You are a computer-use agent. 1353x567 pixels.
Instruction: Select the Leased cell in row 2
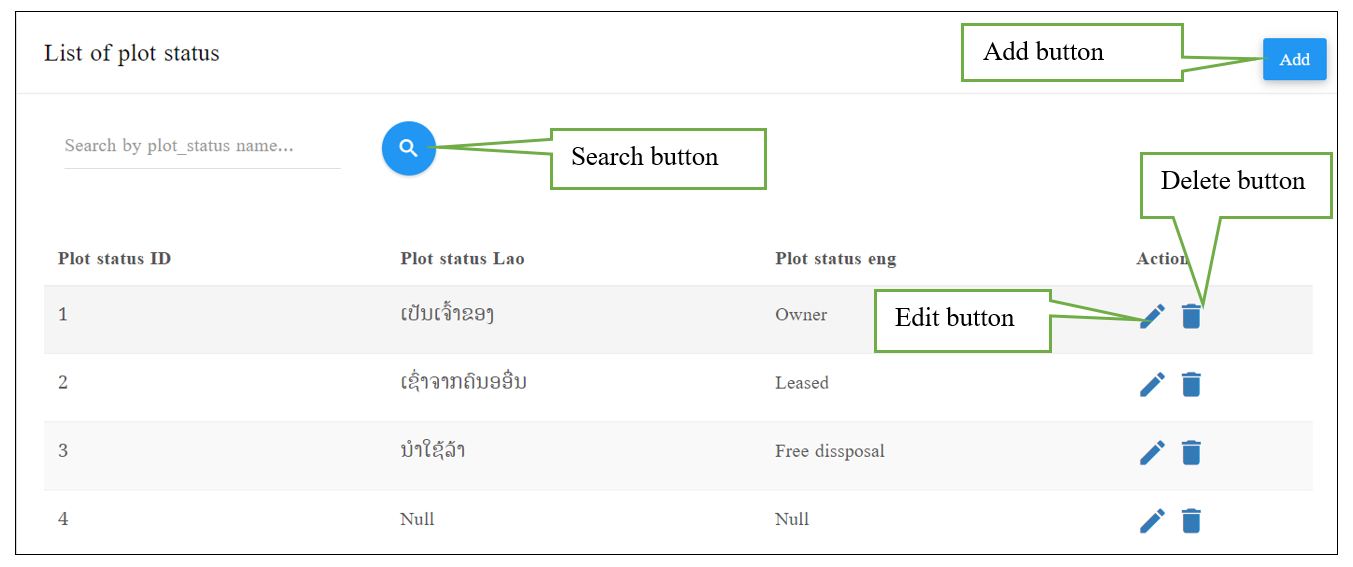coord(802,383)
